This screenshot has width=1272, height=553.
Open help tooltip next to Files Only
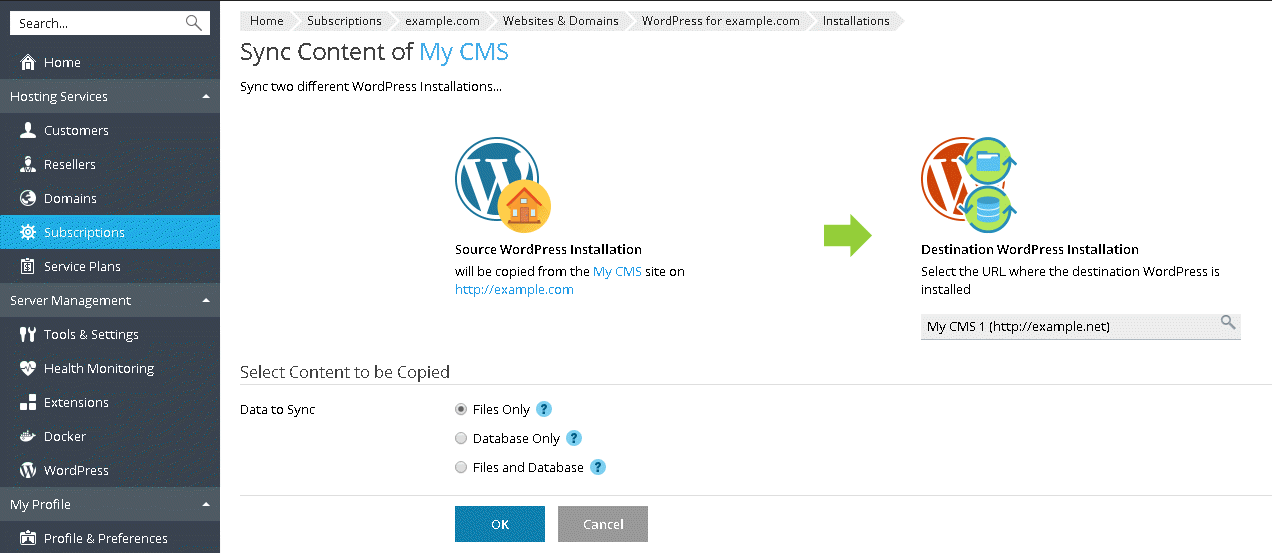tap(544, 409)
